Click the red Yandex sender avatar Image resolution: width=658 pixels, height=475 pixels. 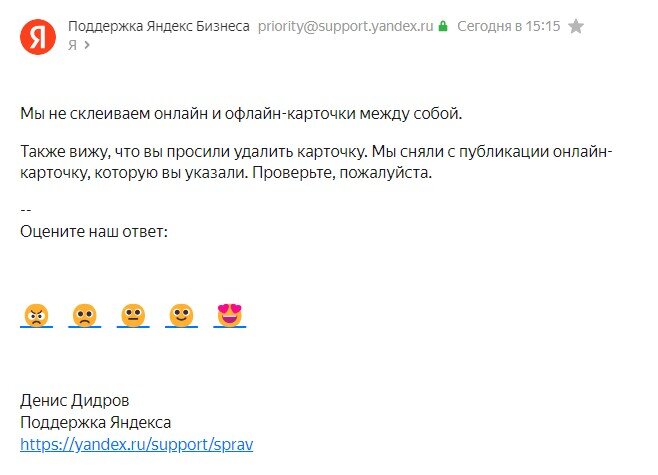point(38,37)
